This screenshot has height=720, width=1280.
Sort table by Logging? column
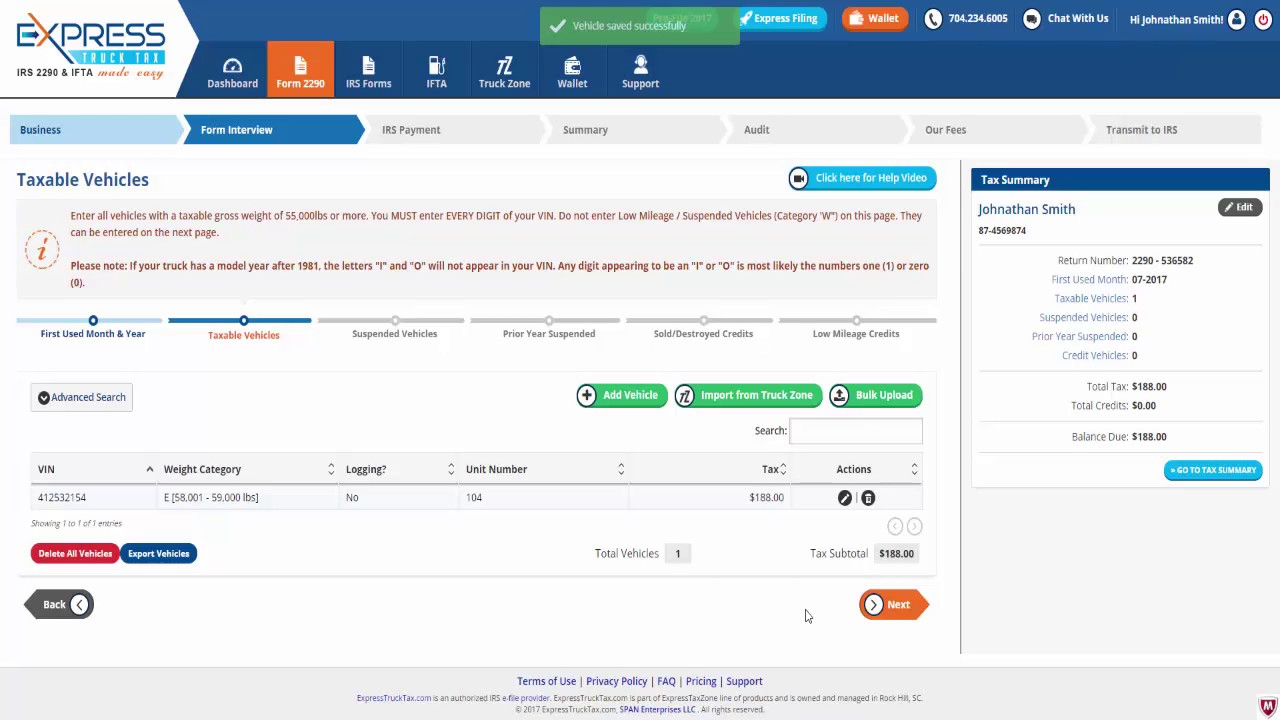399,469
